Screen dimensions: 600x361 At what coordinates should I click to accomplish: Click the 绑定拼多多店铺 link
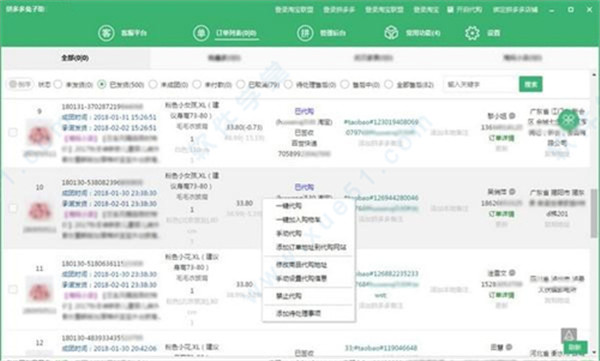(x=515, y=10)
